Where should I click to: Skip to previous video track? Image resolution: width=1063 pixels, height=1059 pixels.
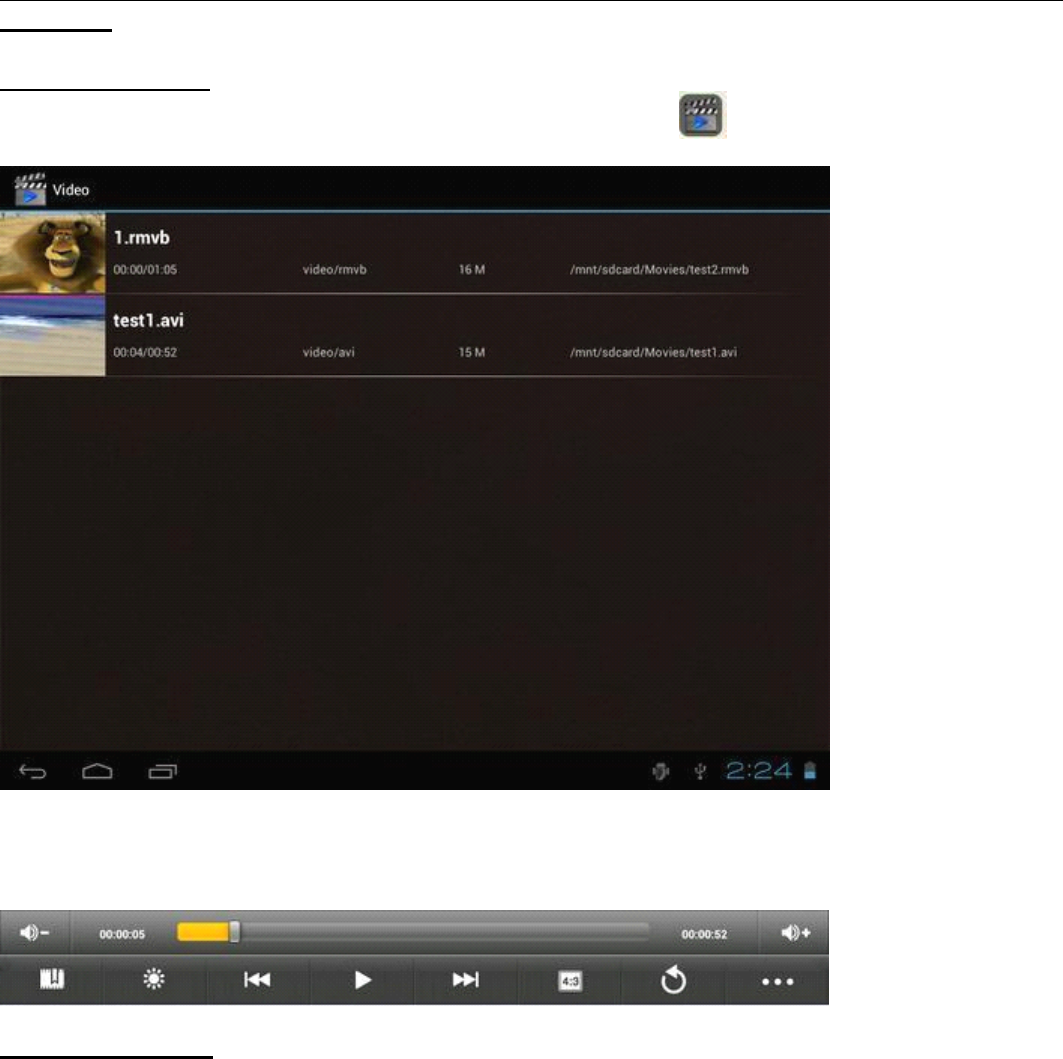(257, 981)
